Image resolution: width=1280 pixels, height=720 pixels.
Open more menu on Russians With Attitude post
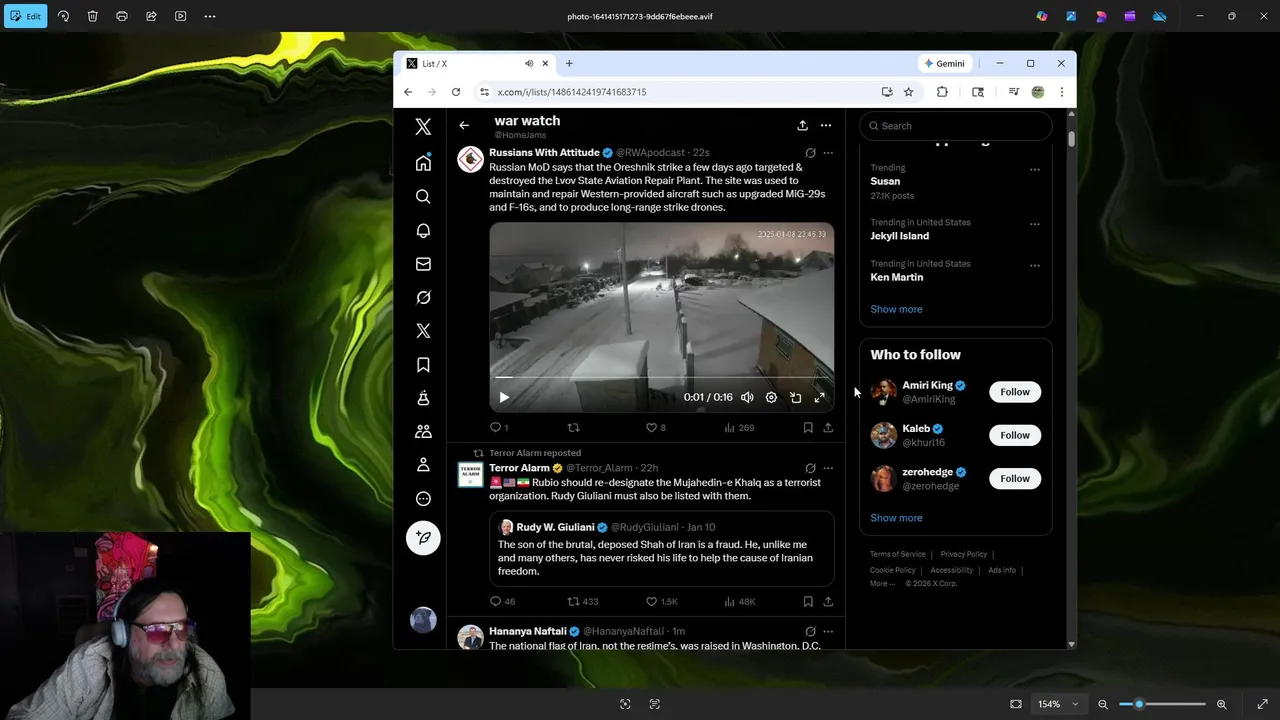coord(828,153)
